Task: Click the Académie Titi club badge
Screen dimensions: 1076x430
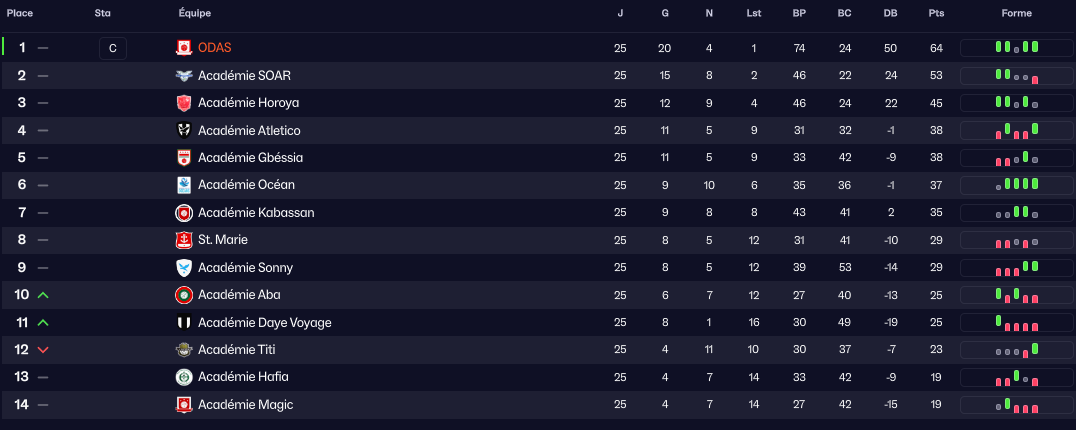Action: [x=184, y=350]
